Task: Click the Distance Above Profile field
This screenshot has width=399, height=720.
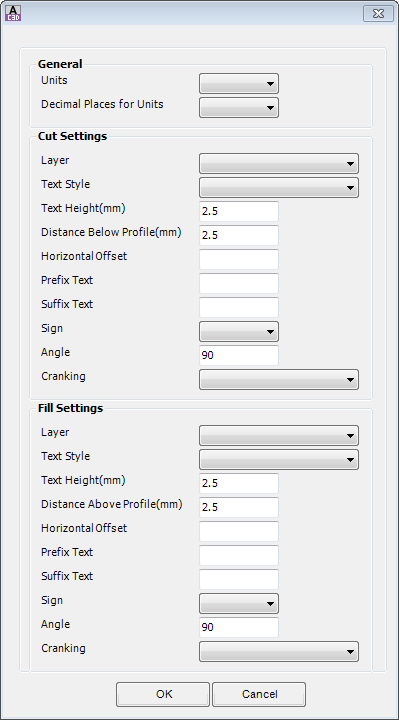Action: pyautogui.click(x=239, y=507)
